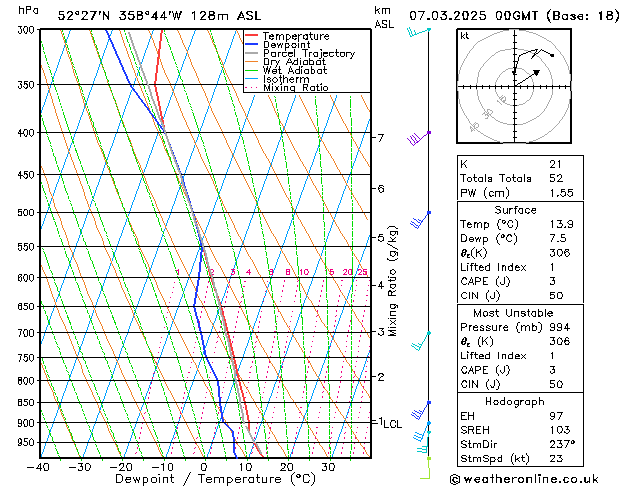Click the "Dewpoint / Temperature (°C)" axis title
This screenshot has width=629, height=486.
click(x=215, y=479)
